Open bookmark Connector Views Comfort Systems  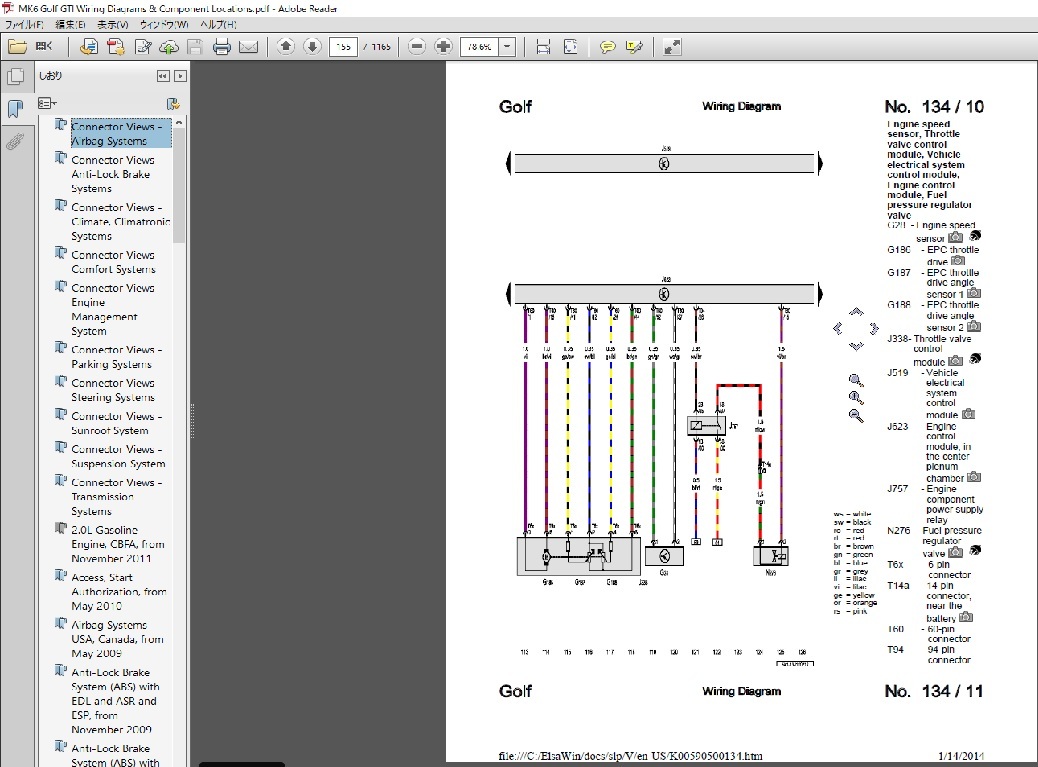(x=113, y=262)
